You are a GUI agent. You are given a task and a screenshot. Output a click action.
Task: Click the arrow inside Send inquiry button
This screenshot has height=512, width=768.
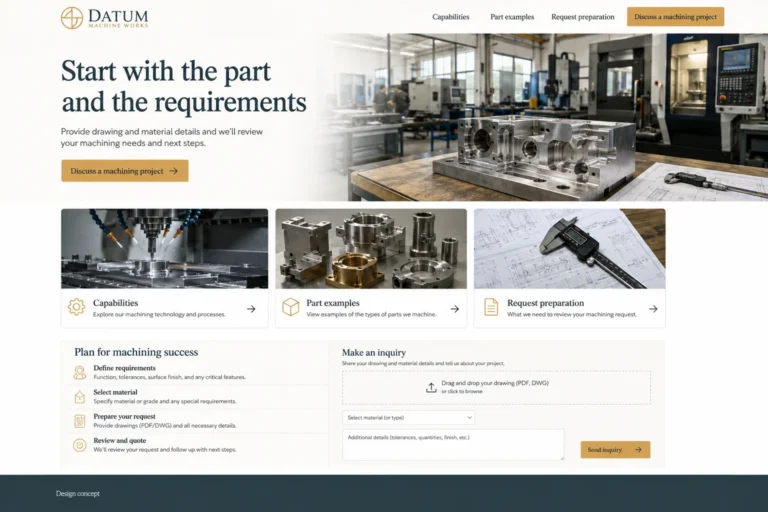tap(638, 450)
